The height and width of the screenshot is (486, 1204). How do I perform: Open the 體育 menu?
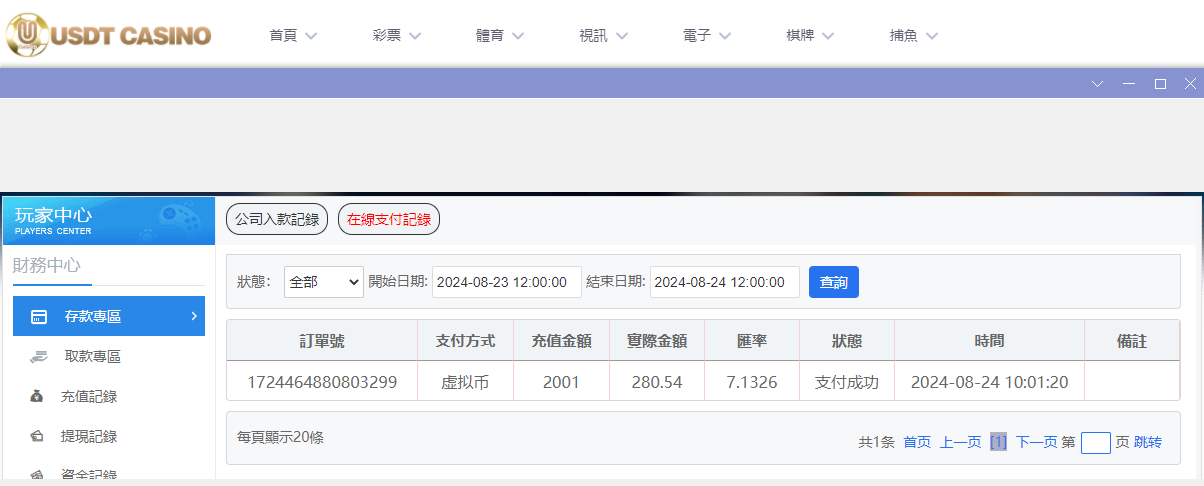tap(500, 36)
